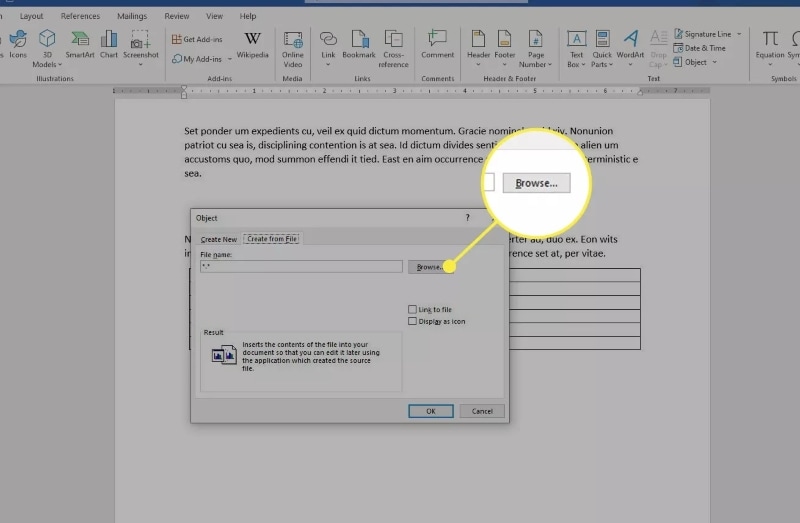The height and width of the screenshot is (523, 800).
Task: Open the Mailings ribbon tab
Action: point(132,16)
